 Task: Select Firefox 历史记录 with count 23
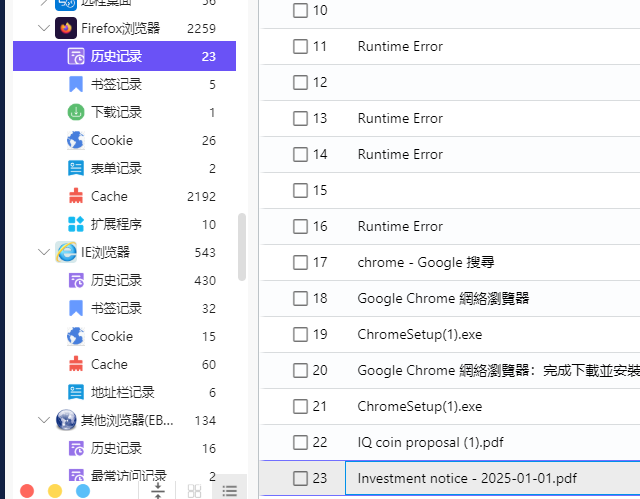point(124,56)
